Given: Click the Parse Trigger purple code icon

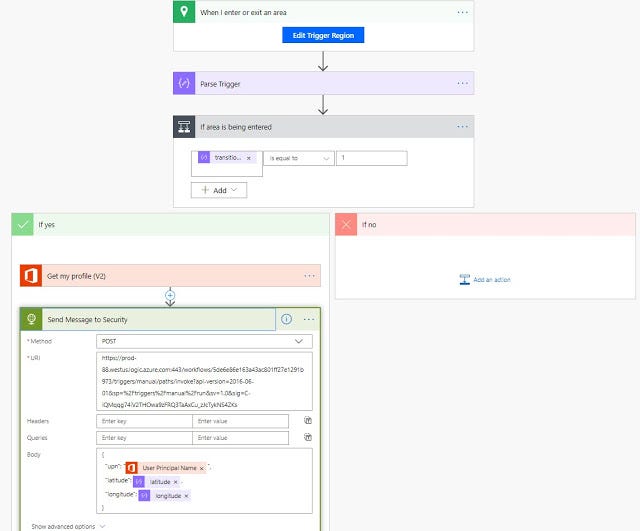Looking at the screenshot, I should point(184,83).
